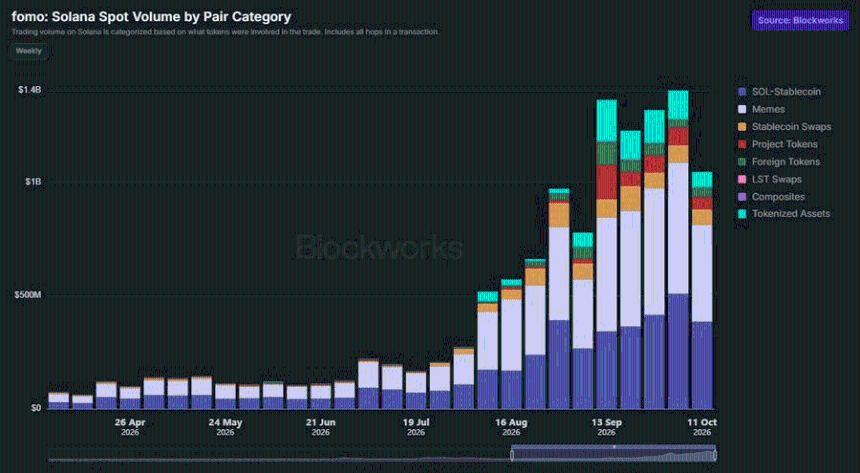The image size is (860, 473).
Task: Click the 13 Sep 2026 axis label
Action: pyautogui.click(x=606, y=427)
